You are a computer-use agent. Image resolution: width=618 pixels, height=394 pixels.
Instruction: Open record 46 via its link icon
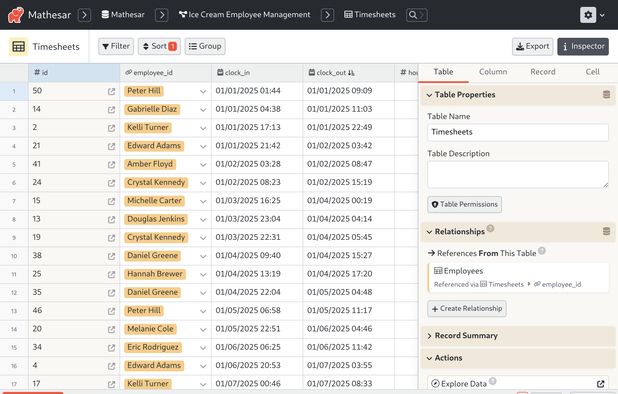click(x=112, y=311)
